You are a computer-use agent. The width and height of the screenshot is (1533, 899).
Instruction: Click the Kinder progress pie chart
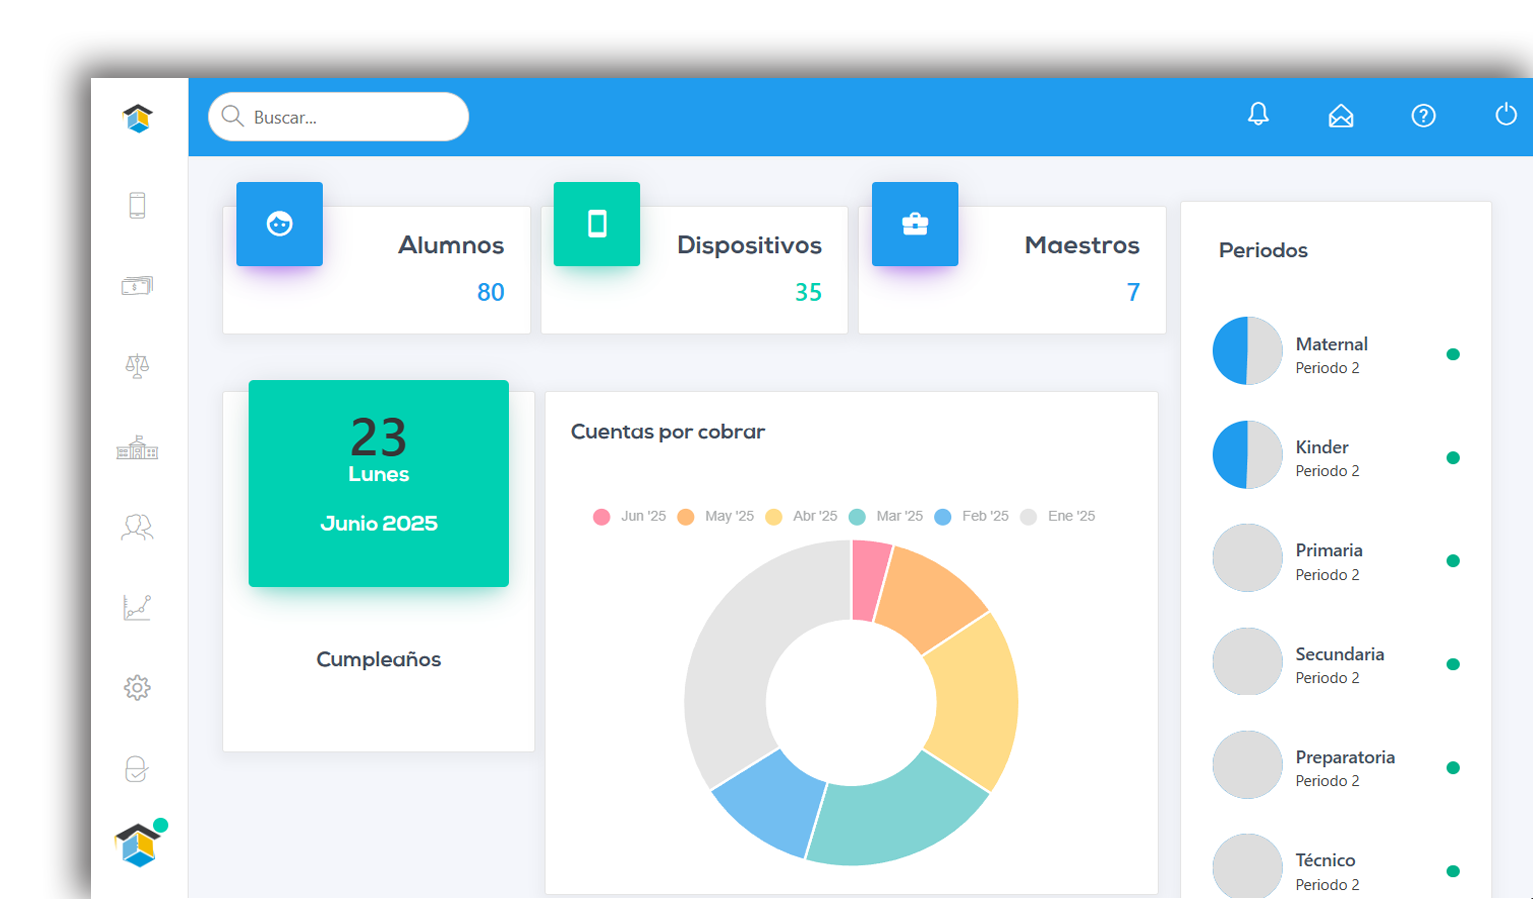1247,454
